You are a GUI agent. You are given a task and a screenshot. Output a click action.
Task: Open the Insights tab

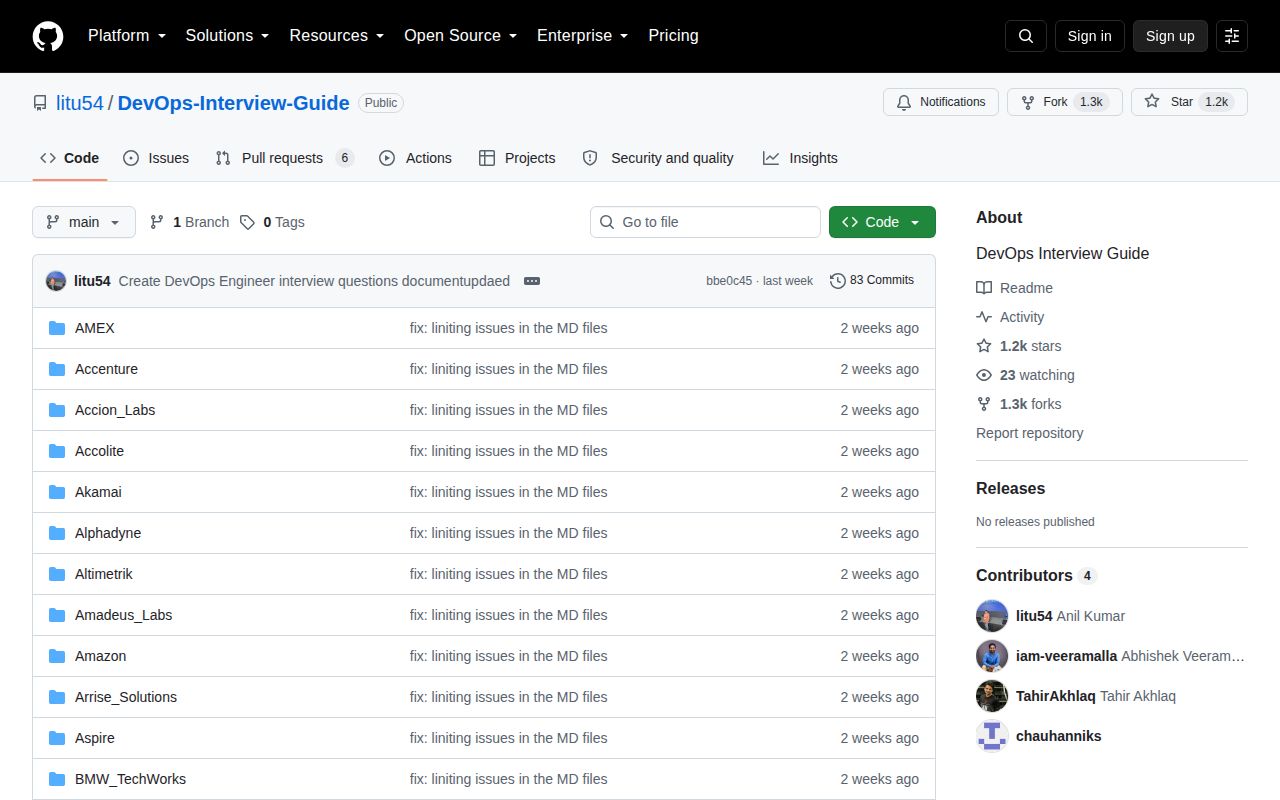tap(800, 158)
